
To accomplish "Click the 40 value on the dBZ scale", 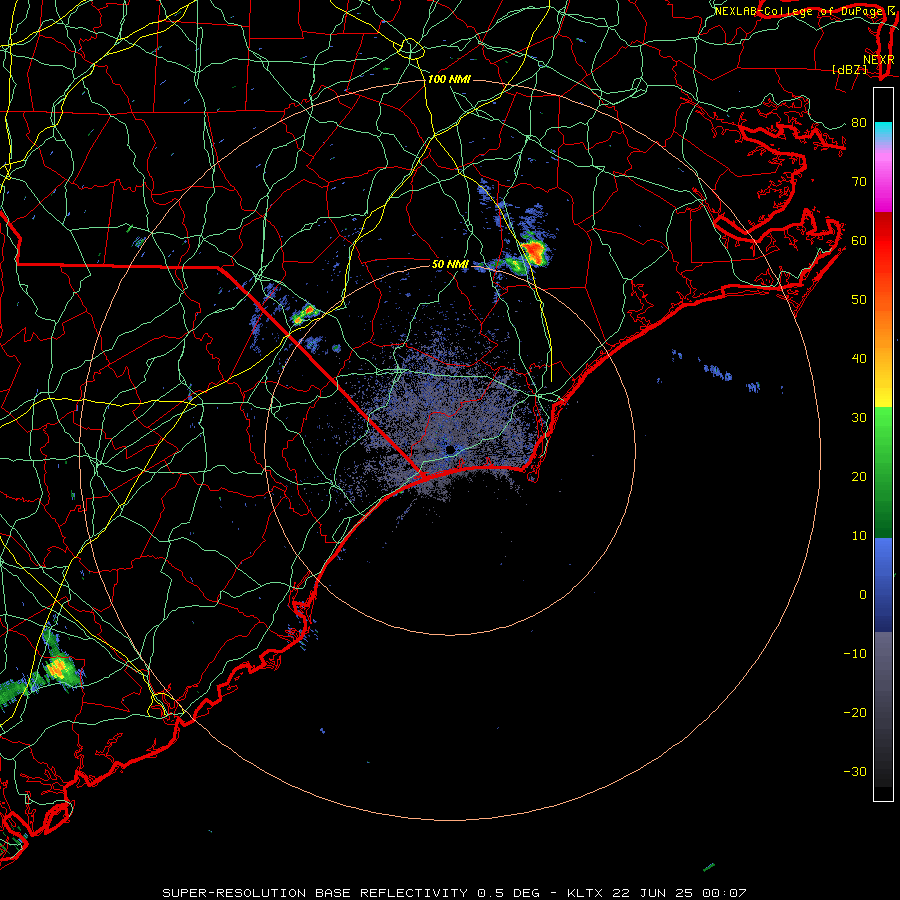I will pyautogui.click(x=859, y=359).
